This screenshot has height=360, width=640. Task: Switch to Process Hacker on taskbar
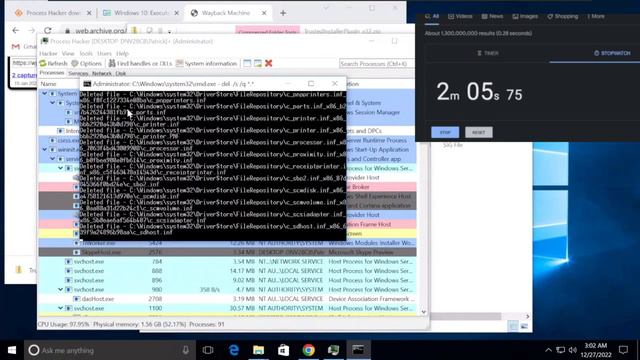click(333, 350)
